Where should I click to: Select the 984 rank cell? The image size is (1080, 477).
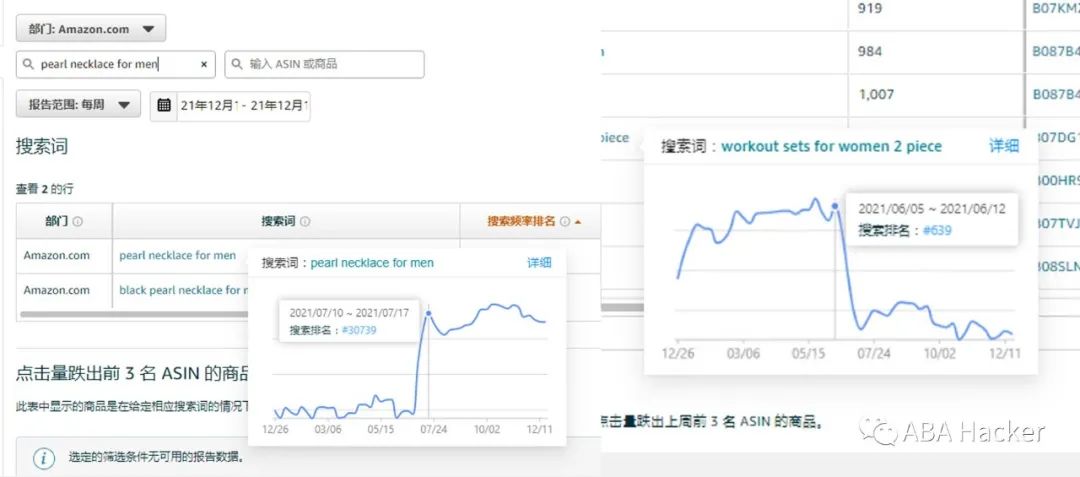point(870,52)
